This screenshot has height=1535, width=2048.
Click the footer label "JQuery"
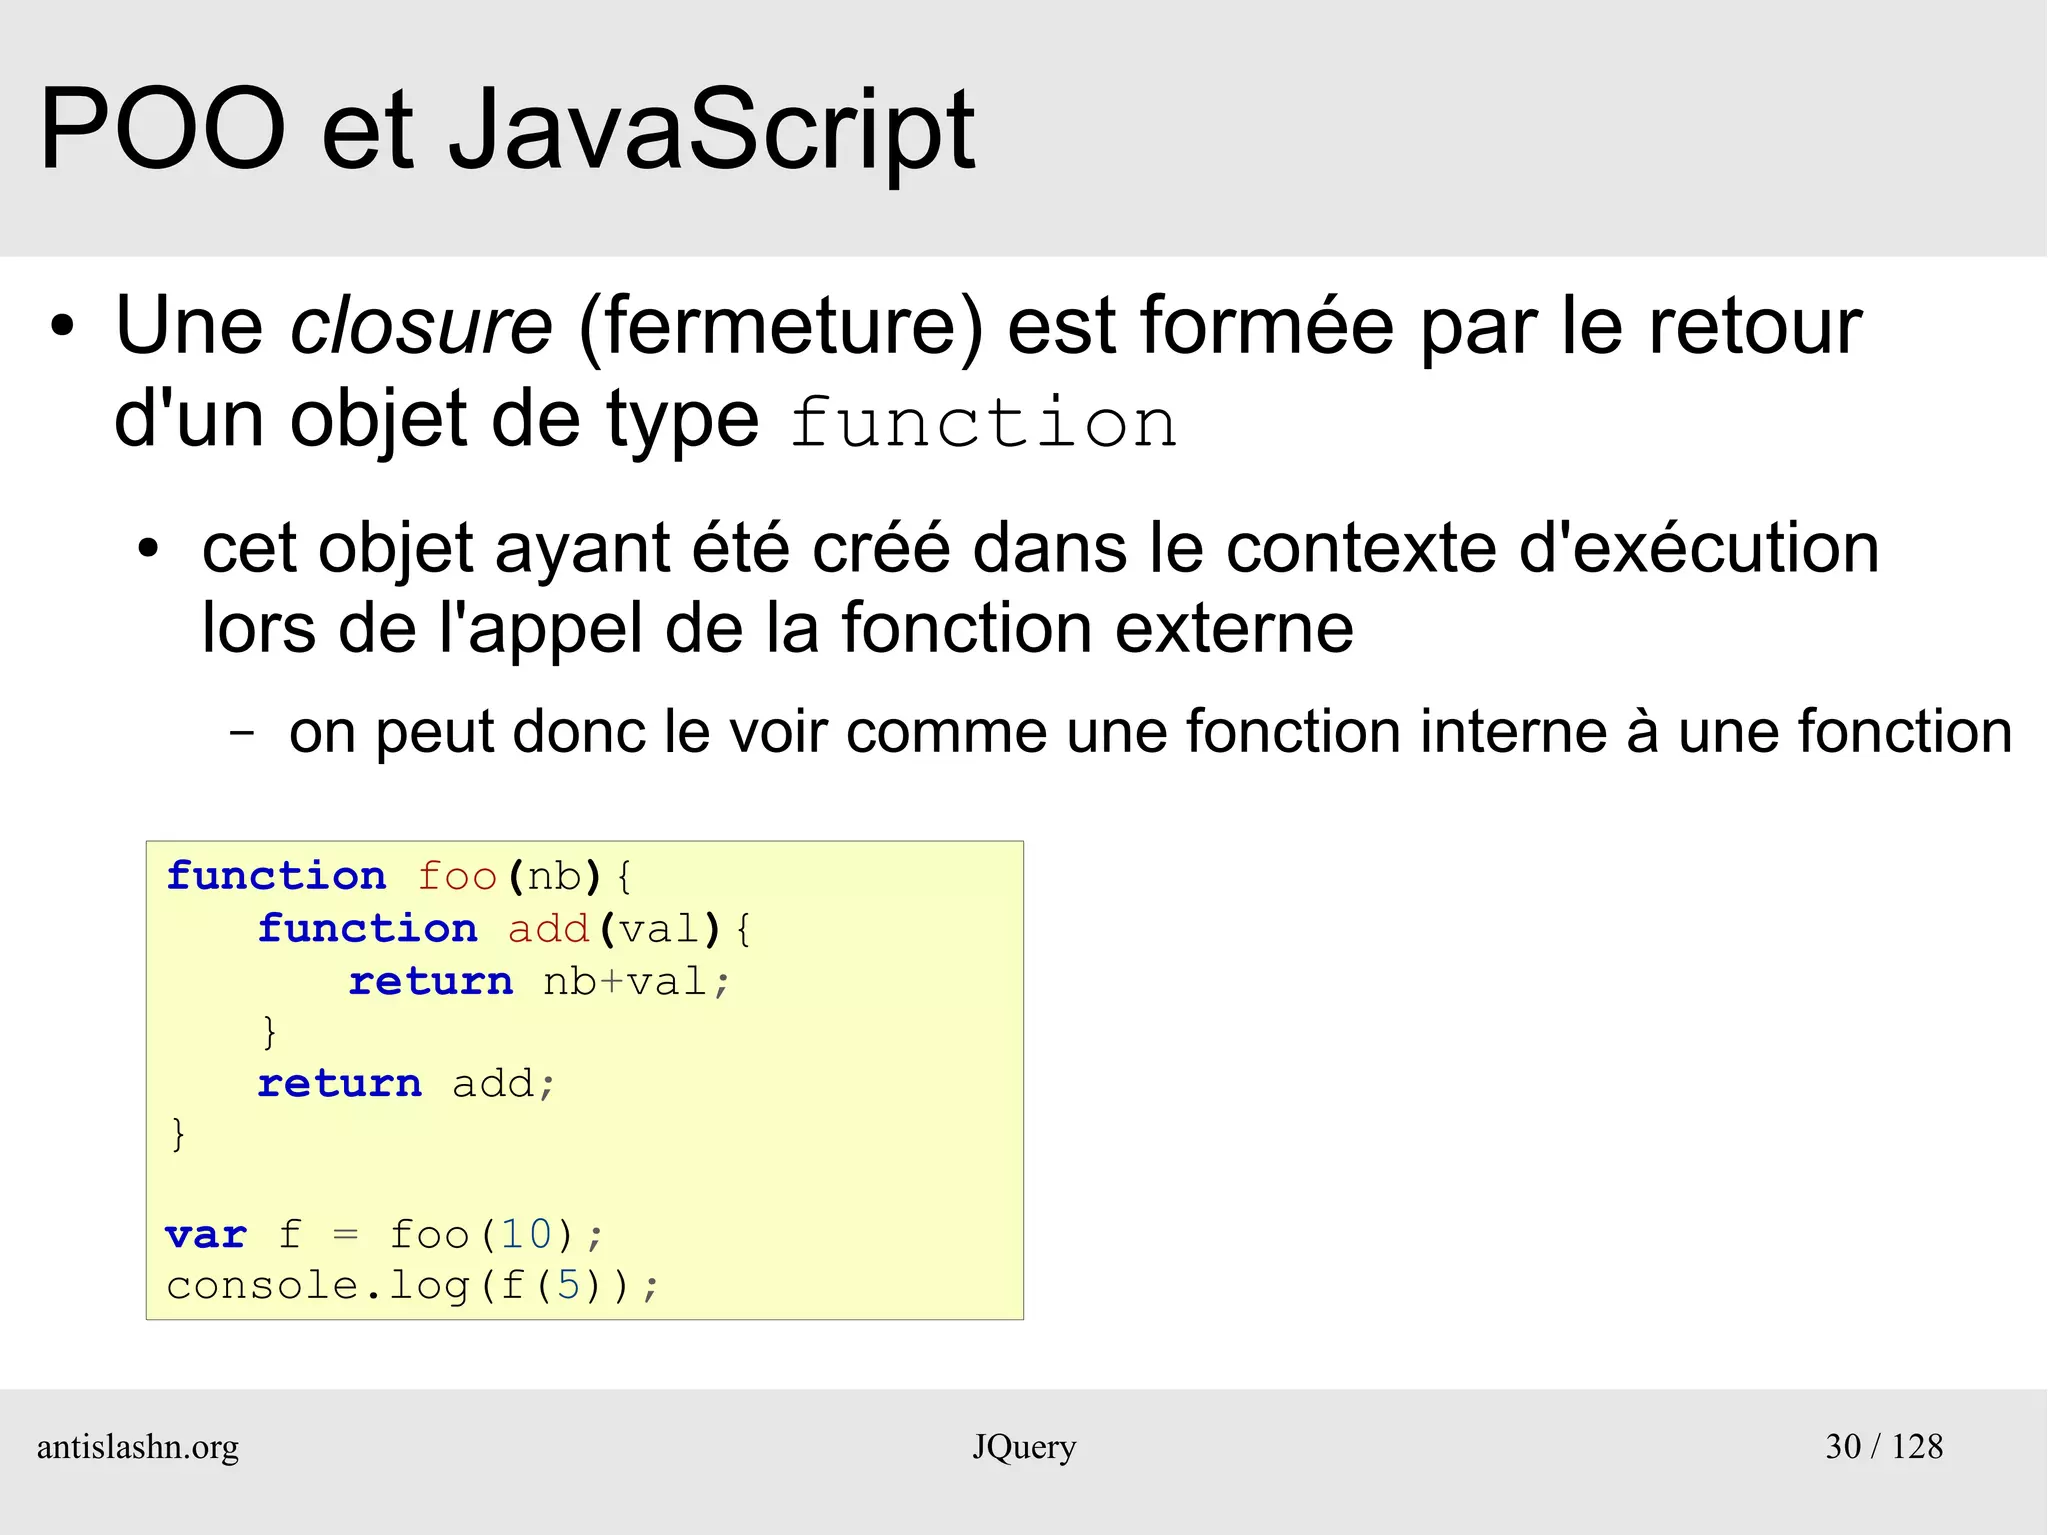tap(1024, 1447)
